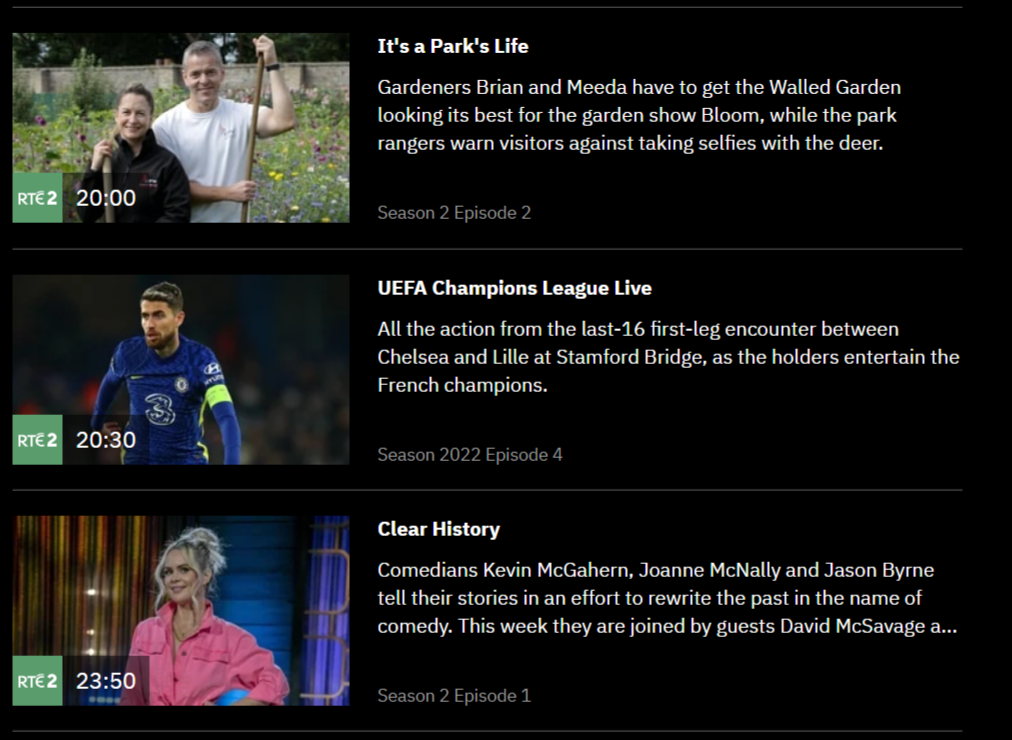This screenshot has width=1012, height=740.
Task: Select the Clear History programme title
Action: tap(439, 529)
